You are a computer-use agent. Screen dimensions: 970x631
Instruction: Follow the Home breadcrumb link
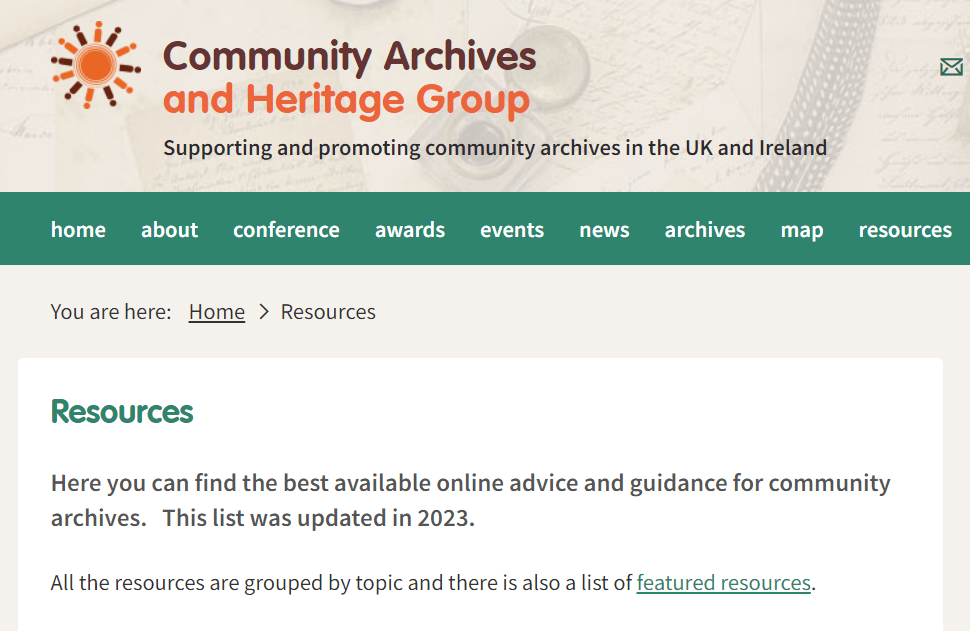(x=217, y=312)
